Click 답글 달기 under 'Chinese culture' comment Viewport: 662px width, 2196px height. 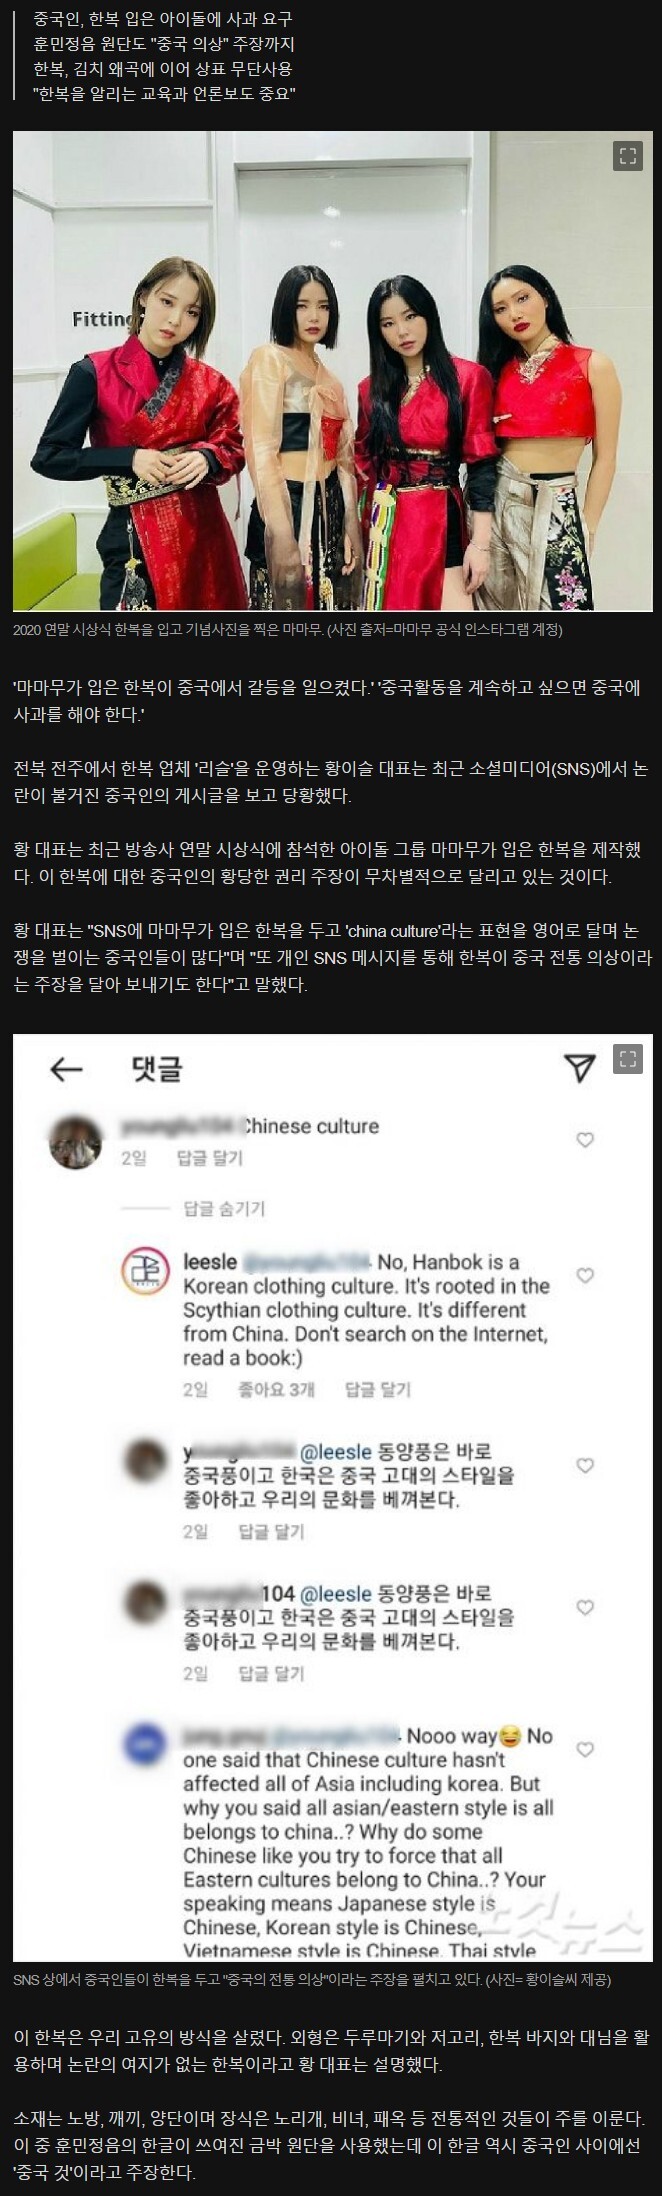(x=210, y=1158)
